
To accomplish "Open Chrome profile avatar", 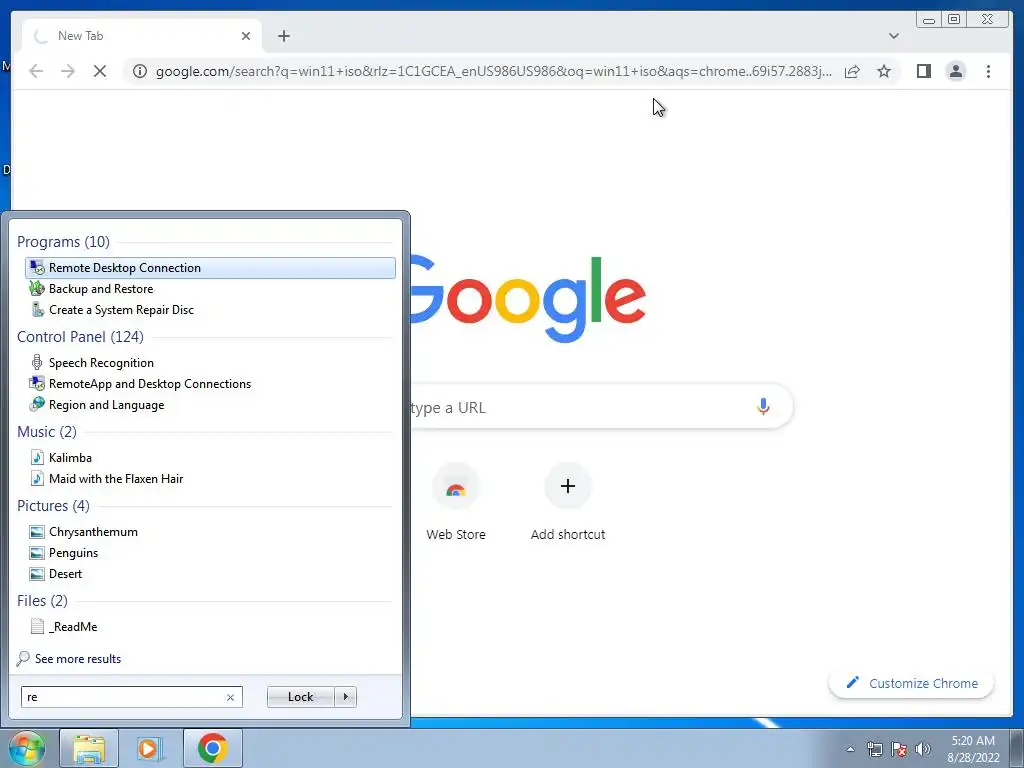I will coord(955,71).
